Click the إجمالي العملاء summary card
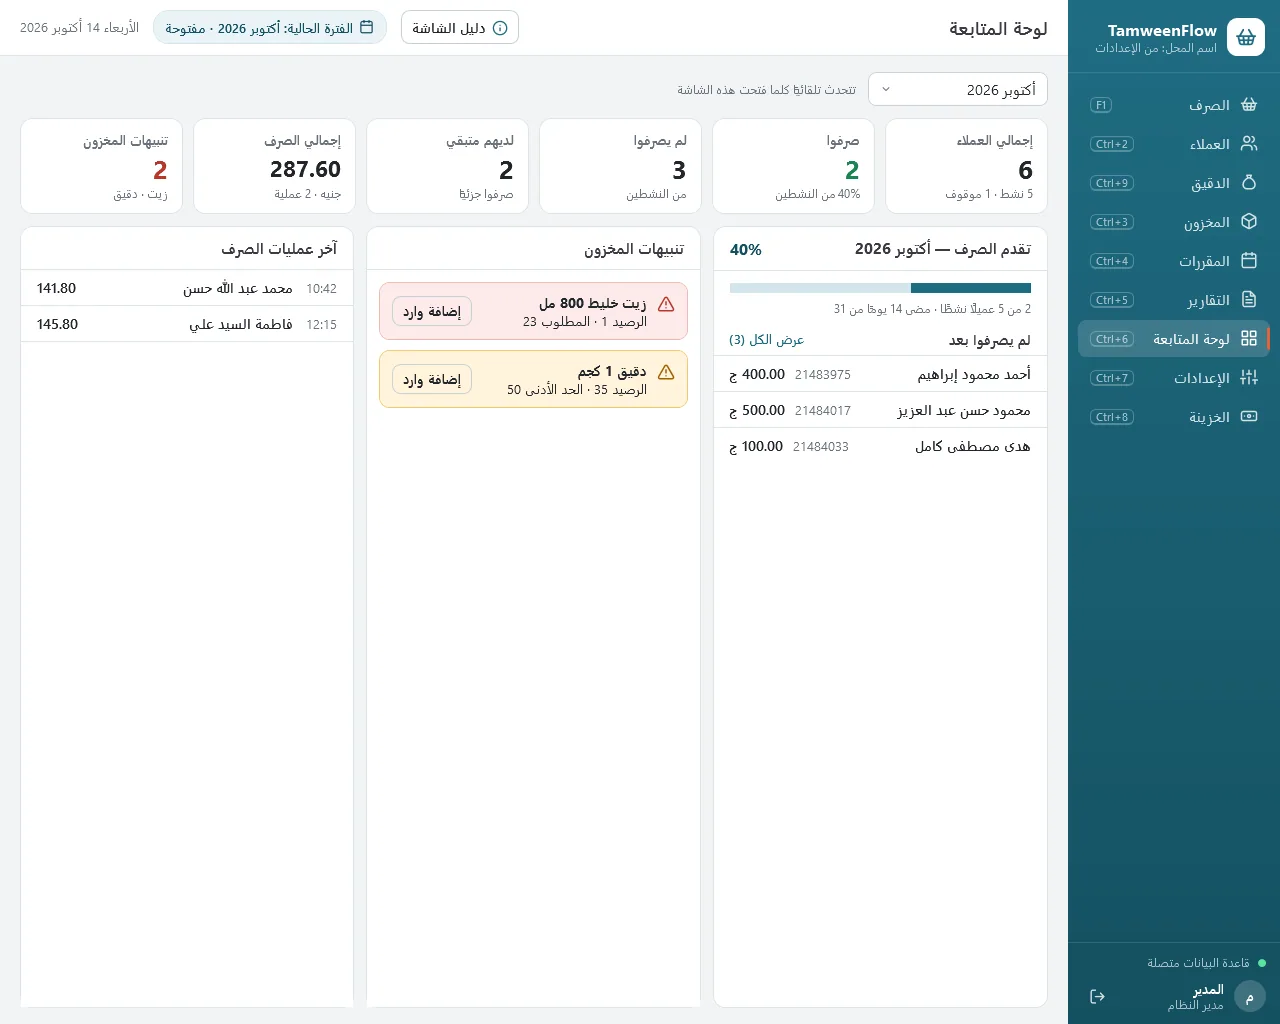The width and height of the screenshot is (1280, 1024). 967,166
